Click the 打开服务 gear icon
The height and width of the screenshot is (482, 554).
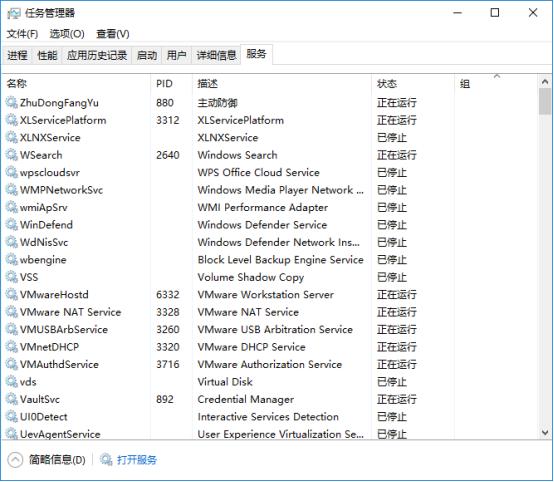pos(106,459)
